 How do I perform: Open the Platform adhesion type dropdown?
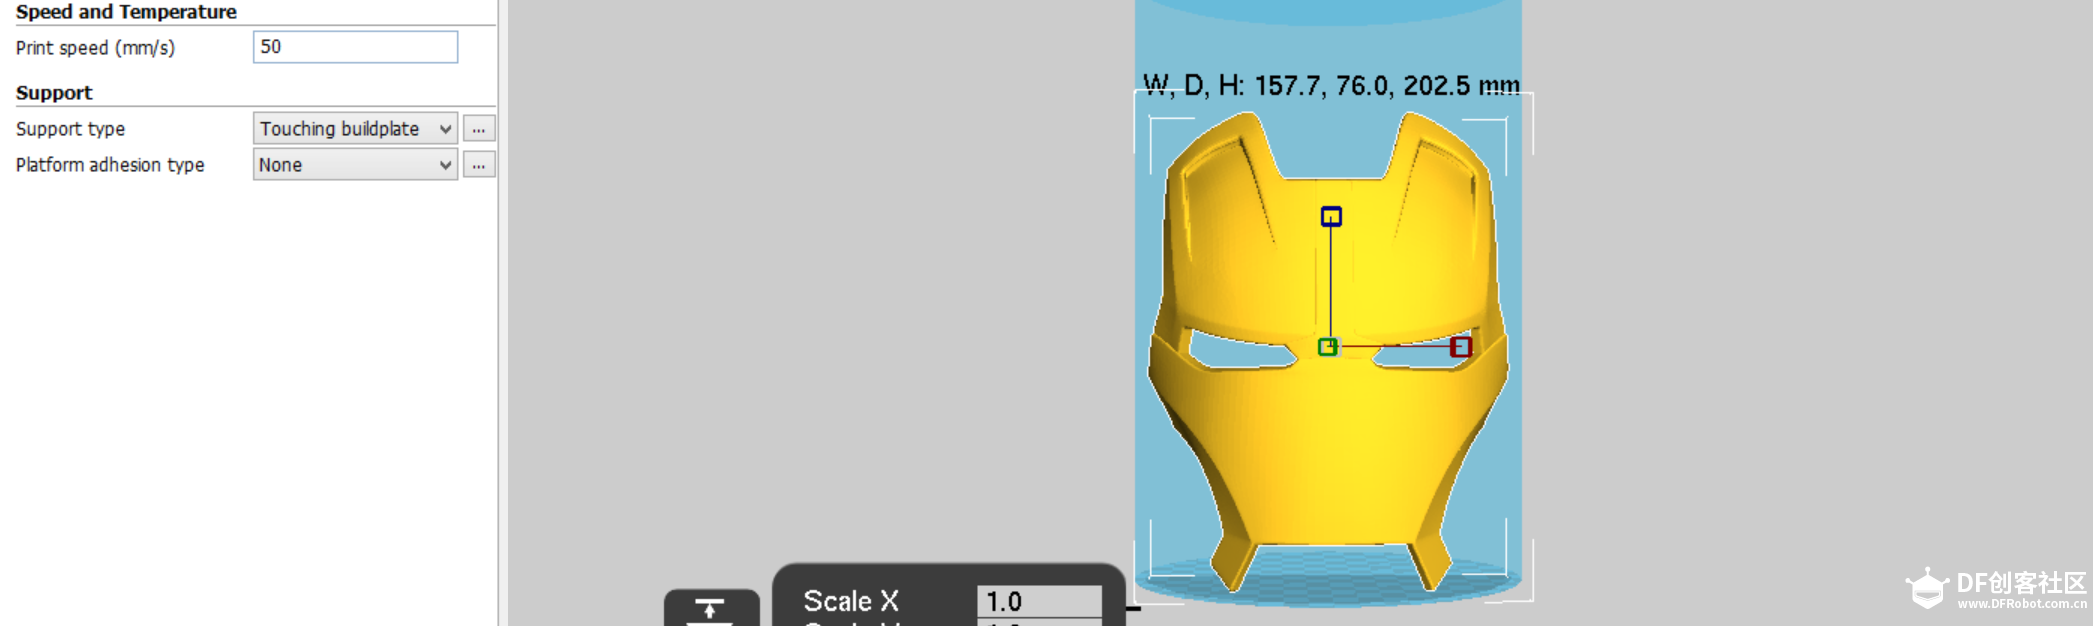(x=355, y=165)
